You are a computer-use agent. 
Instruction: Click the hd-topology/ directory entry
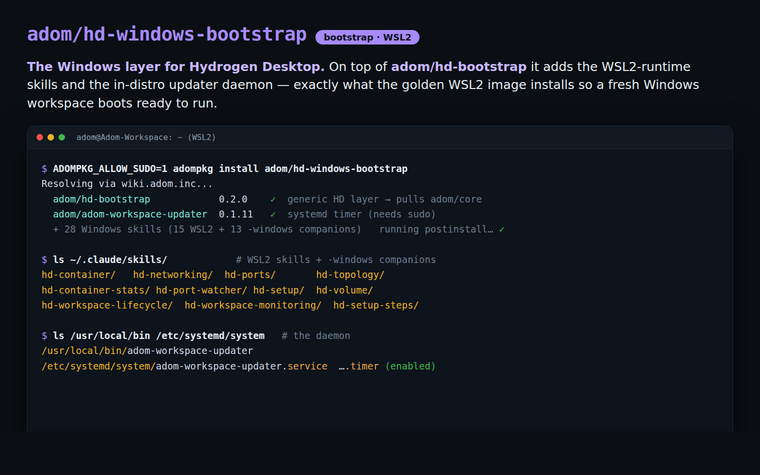pos(350,275)
